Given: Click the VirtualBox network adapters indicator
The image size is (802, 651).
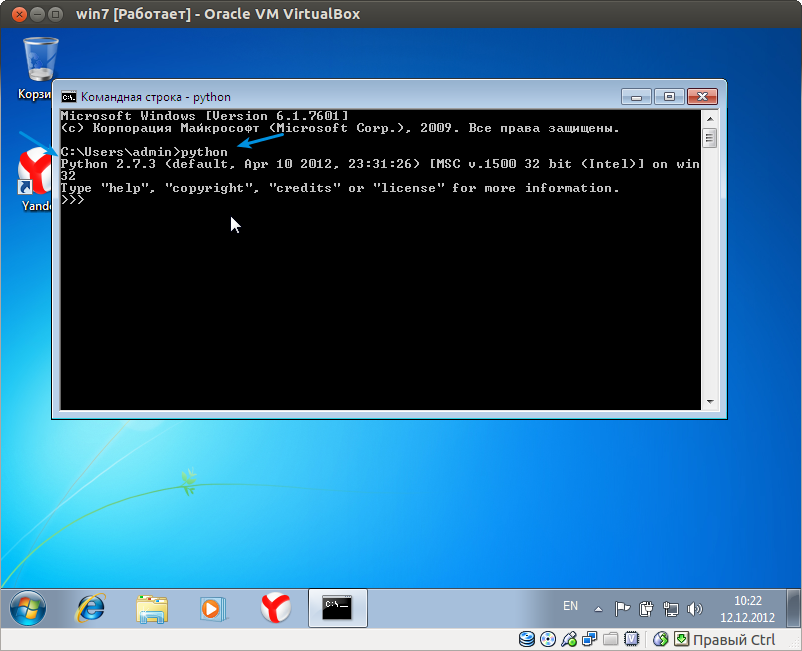Looking at the screenshot, I should [590, 639].
